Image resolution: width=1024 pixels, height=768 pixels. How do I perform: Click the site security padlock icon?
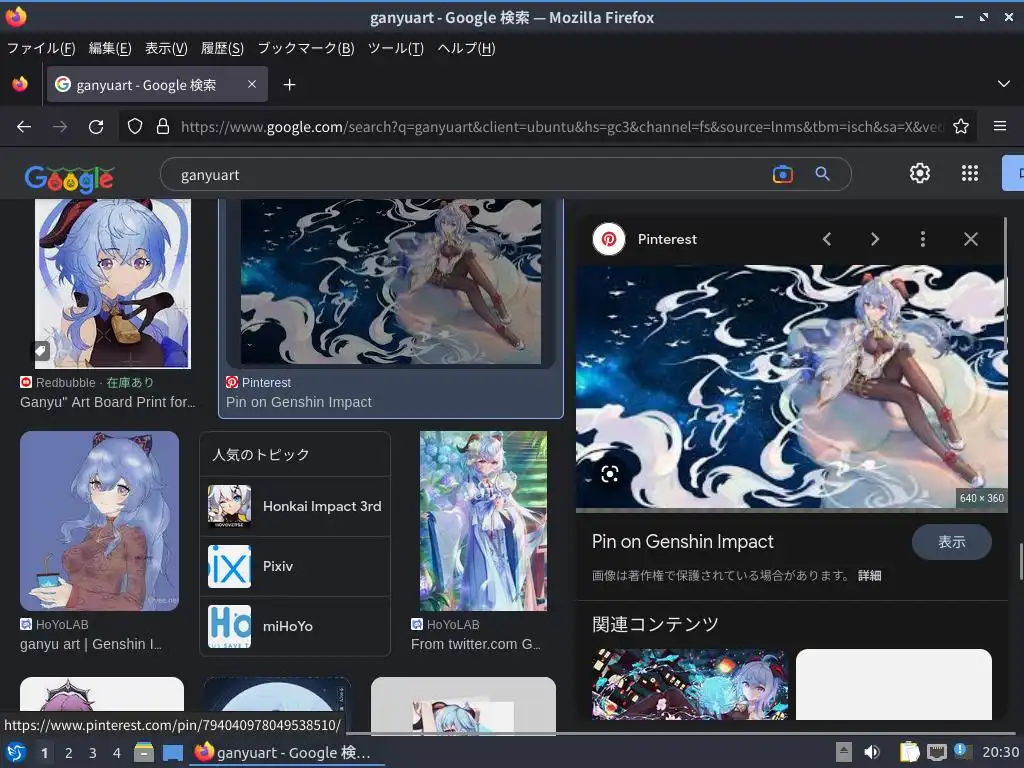[x=163, y=127]
